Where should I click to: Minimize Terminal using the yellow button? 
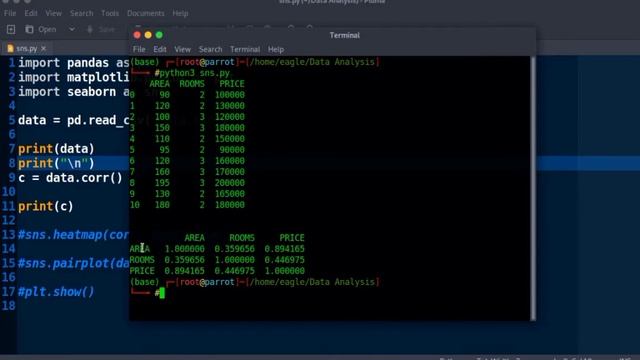coord(148,35)
